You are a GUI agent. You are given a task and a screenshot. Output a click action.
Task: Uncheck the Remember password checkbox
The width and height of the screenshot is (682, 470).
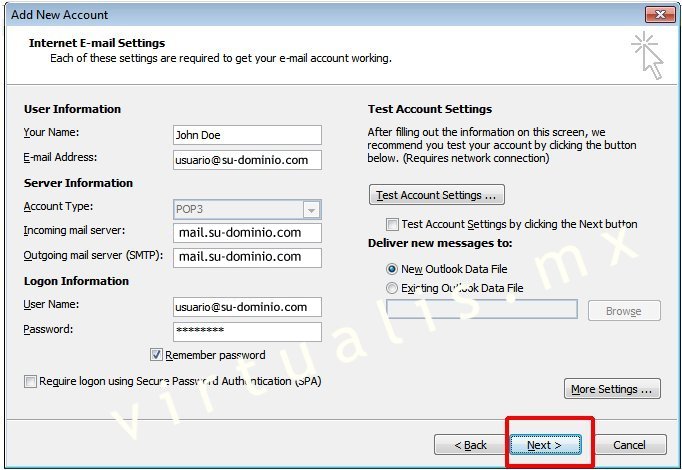156,355
